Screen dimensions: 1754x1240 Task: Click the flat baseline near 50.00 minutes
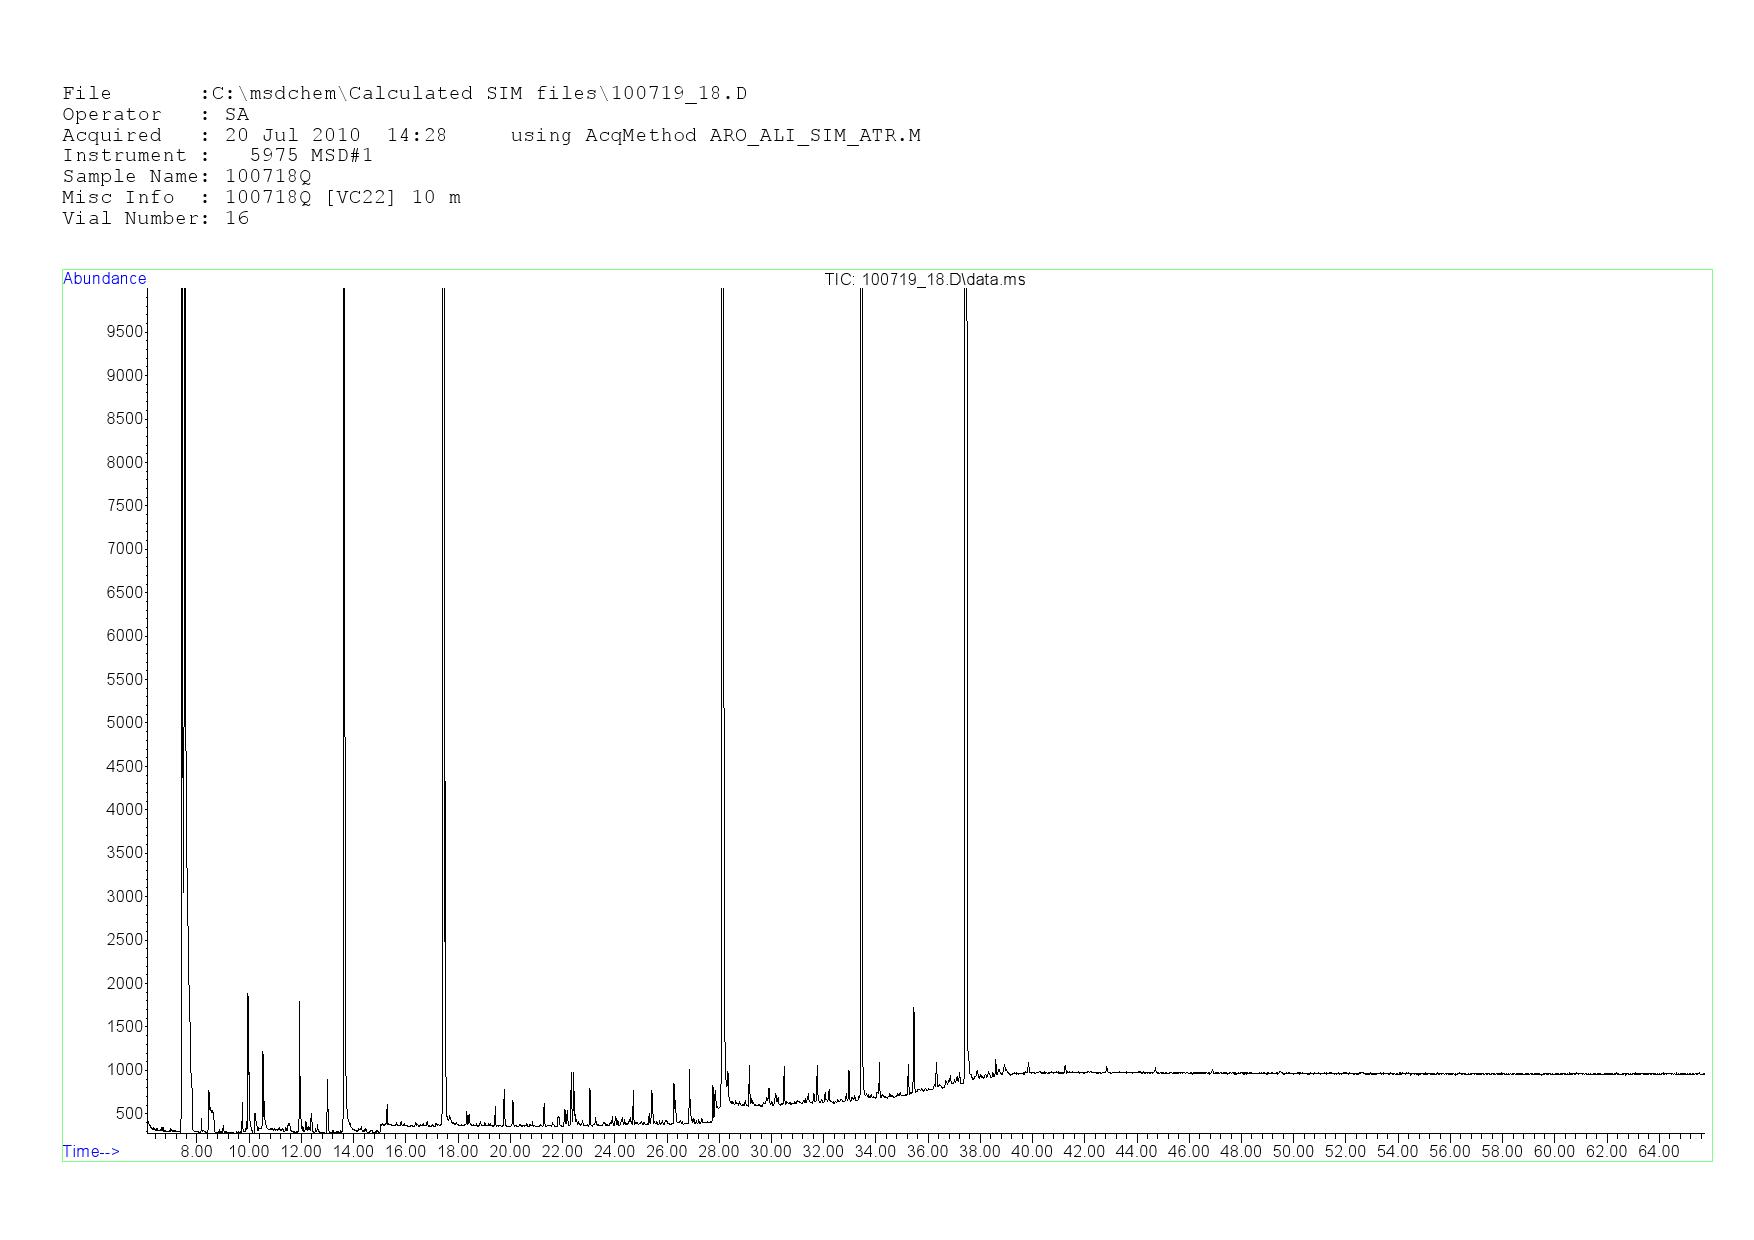point(1293,1073)
